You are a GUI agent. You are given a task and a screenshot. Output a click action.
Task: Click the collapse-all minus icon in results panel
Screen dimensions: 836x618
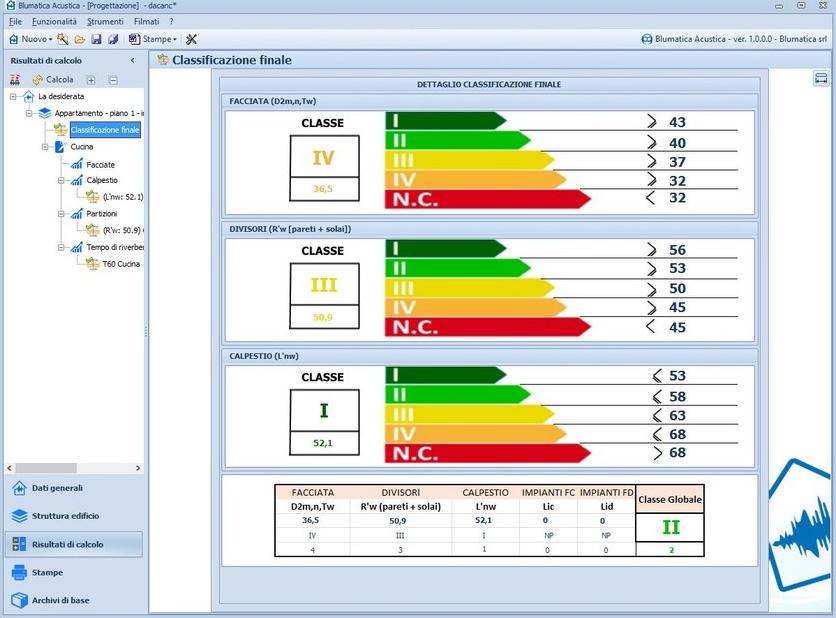click(x=113, y=80)
